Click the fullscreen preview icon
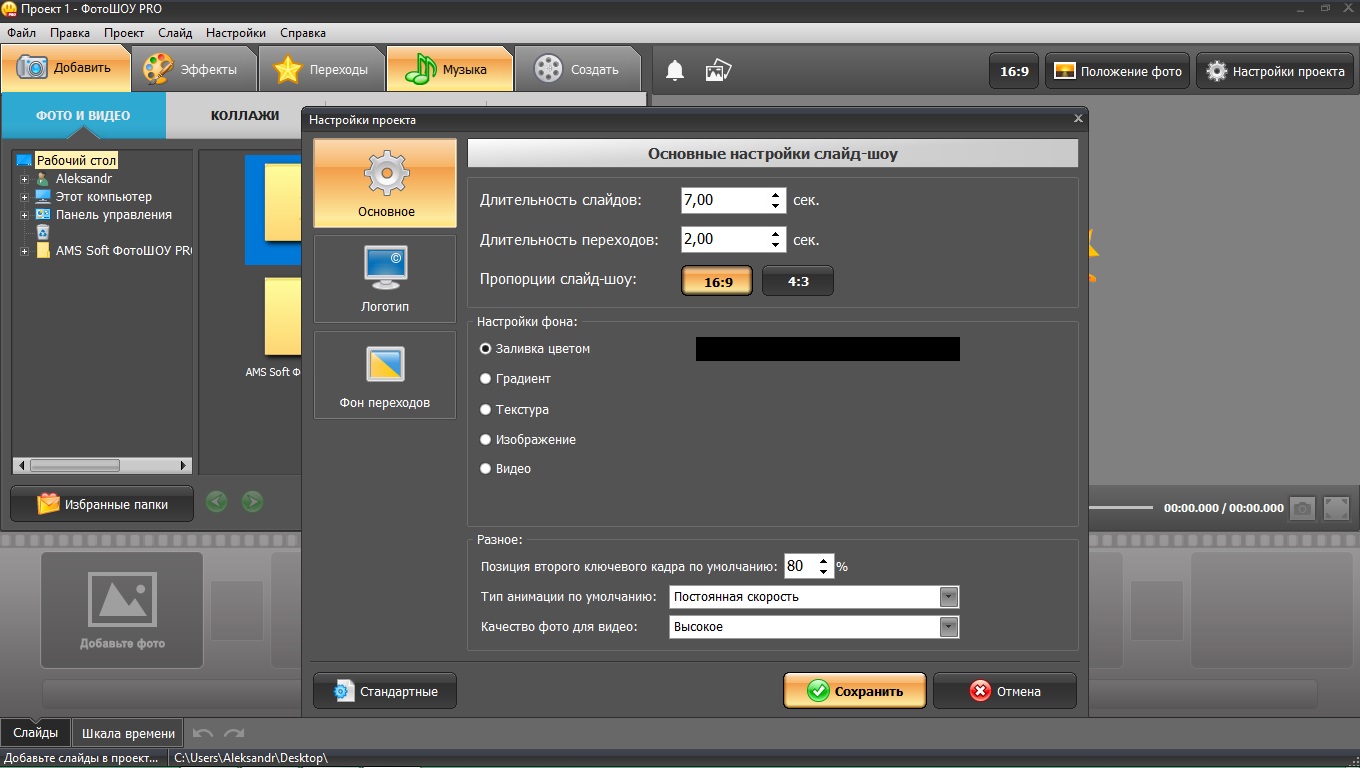 [1336, 508]
